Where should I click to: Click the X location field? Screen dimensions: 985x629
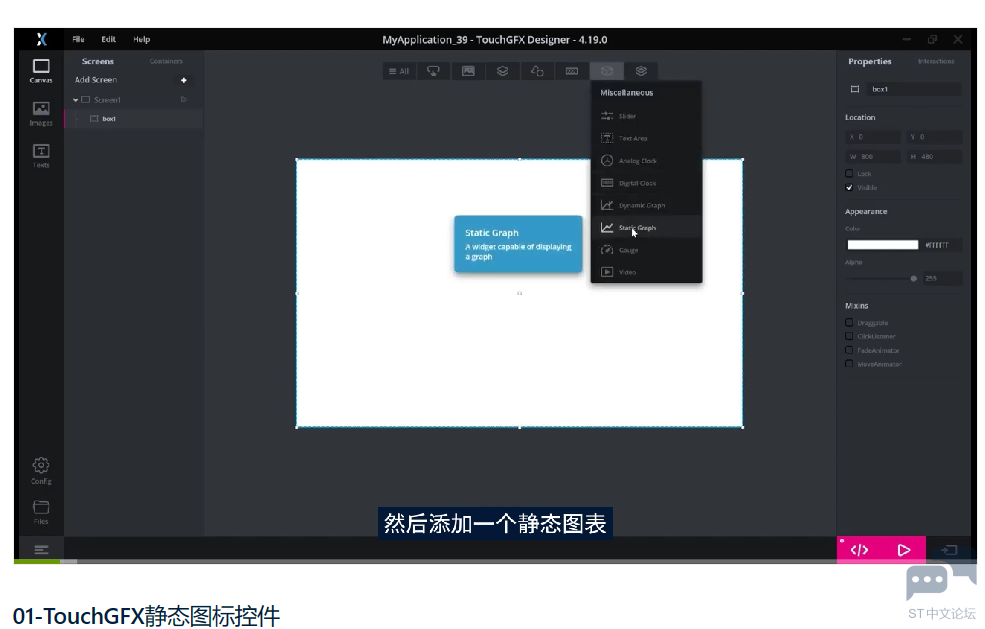(x=873, y=136)
